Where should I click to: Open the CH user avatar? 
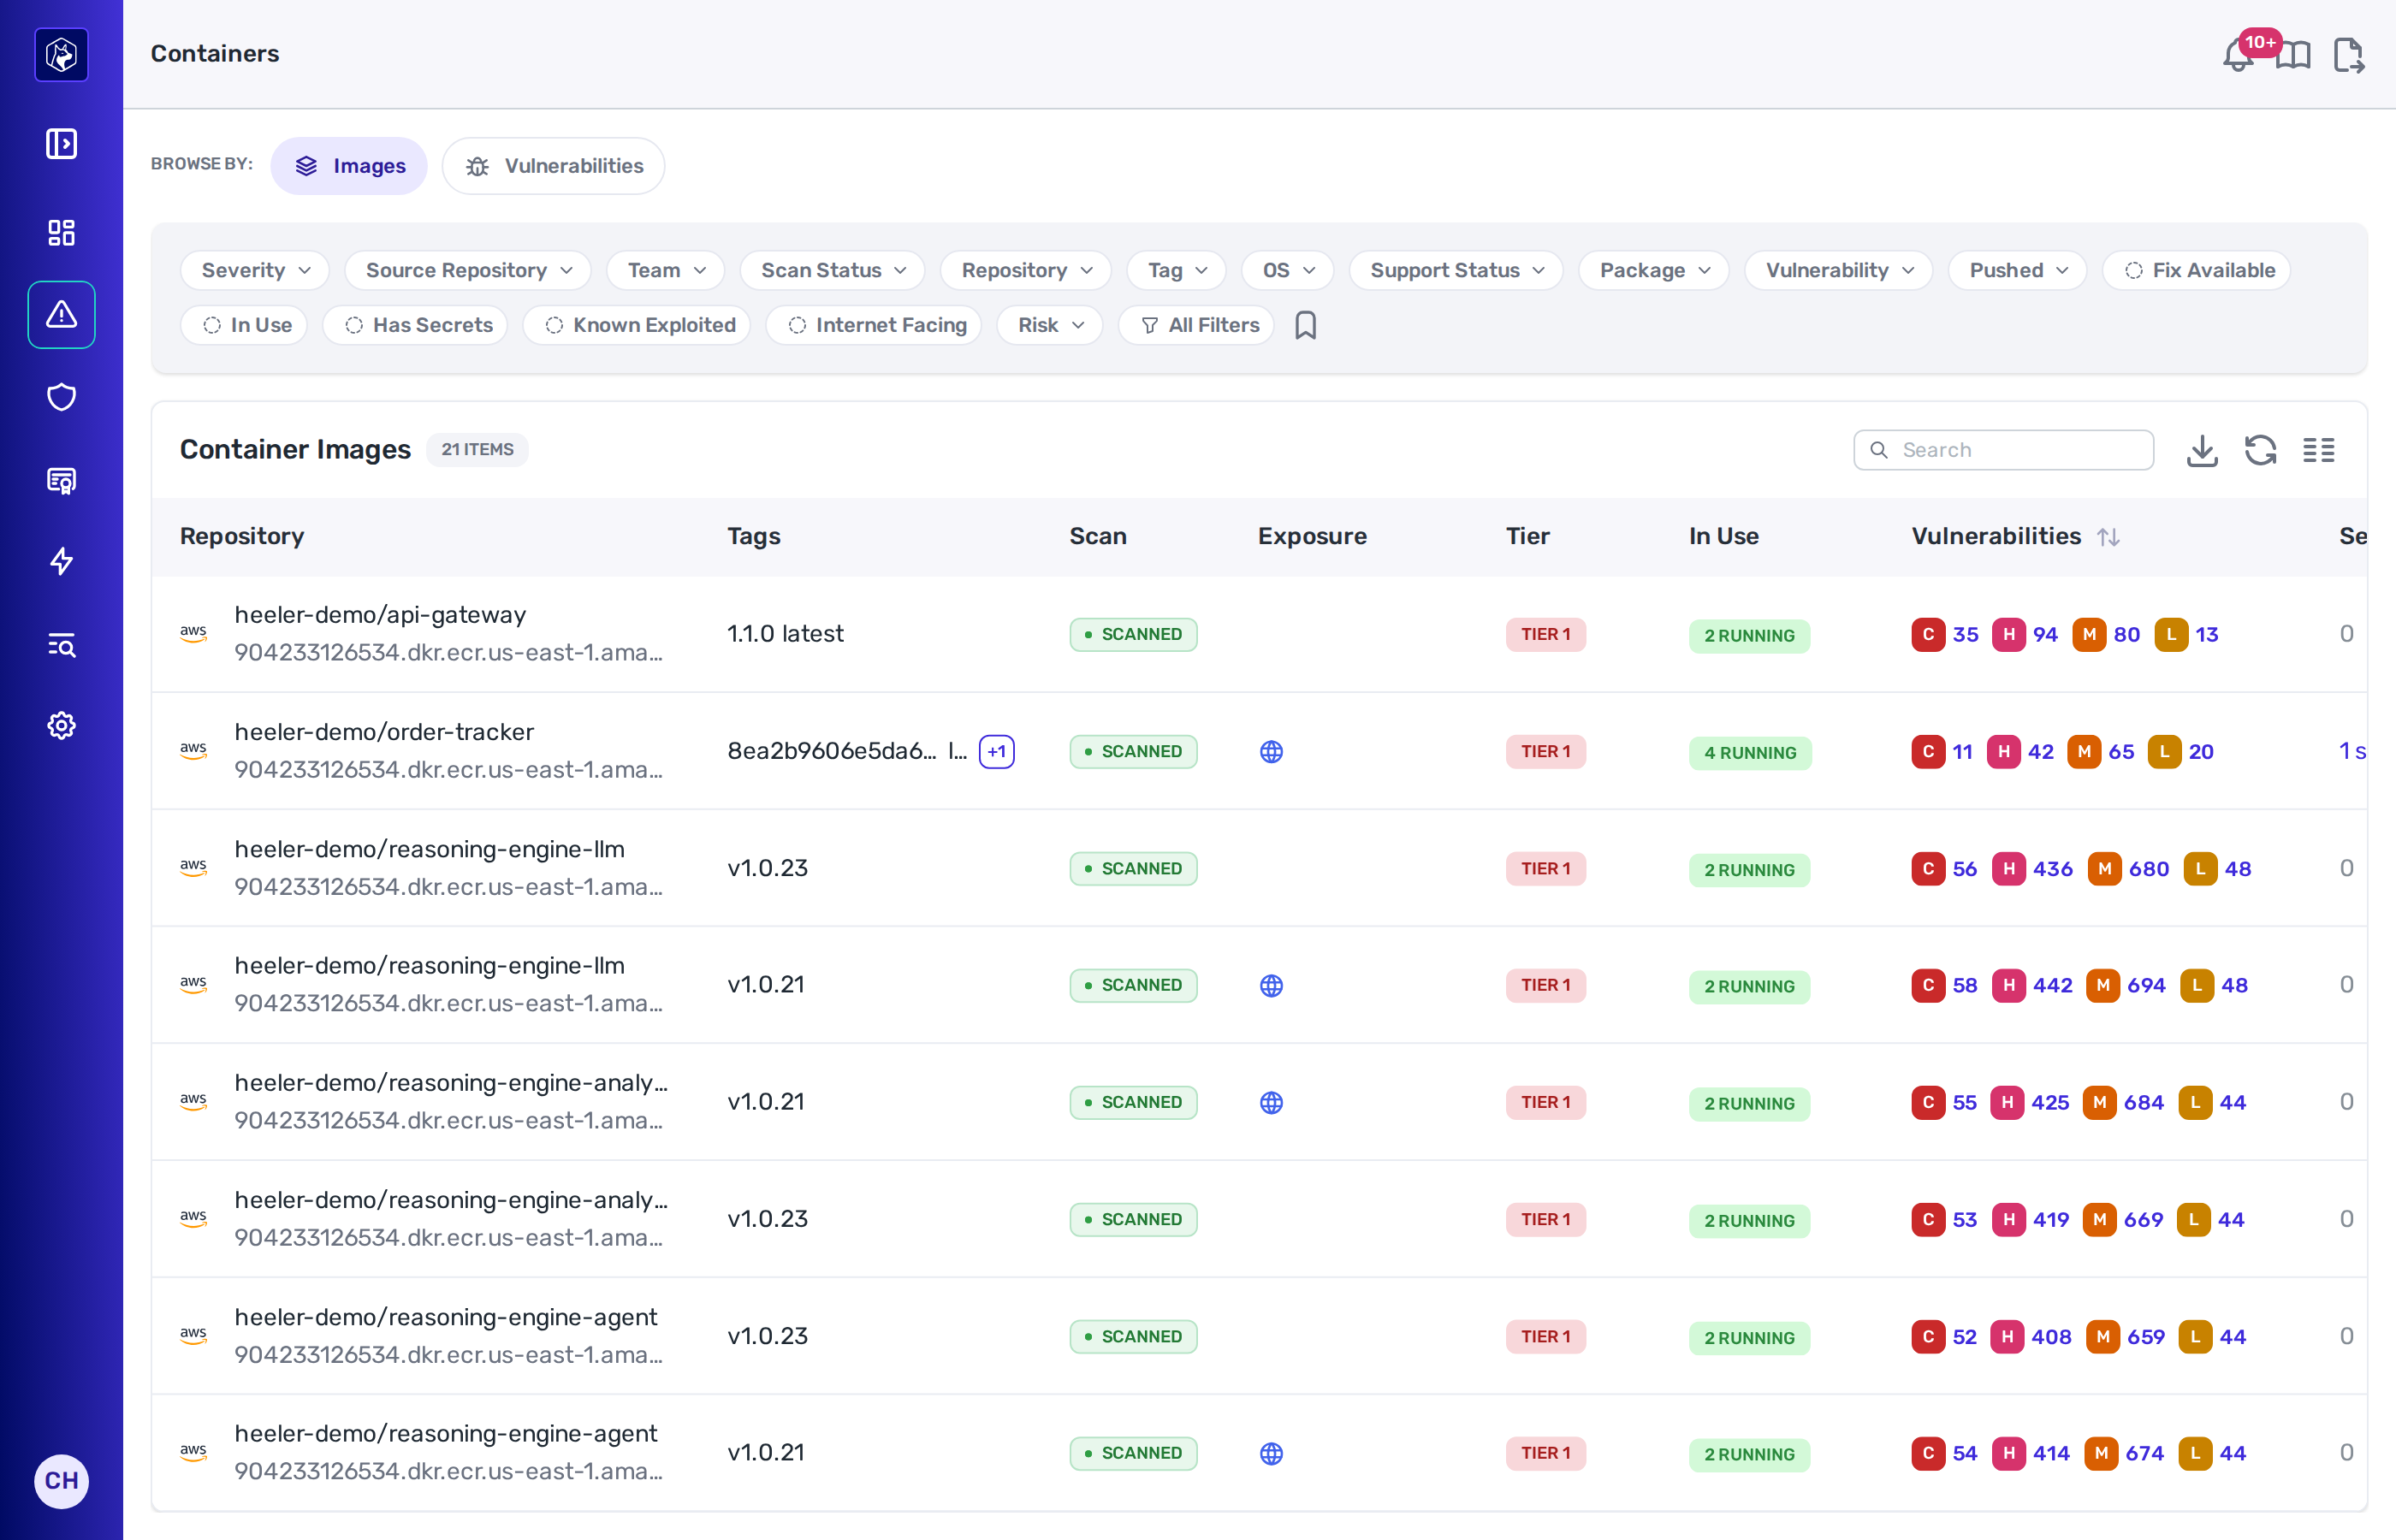point(61,1481)
